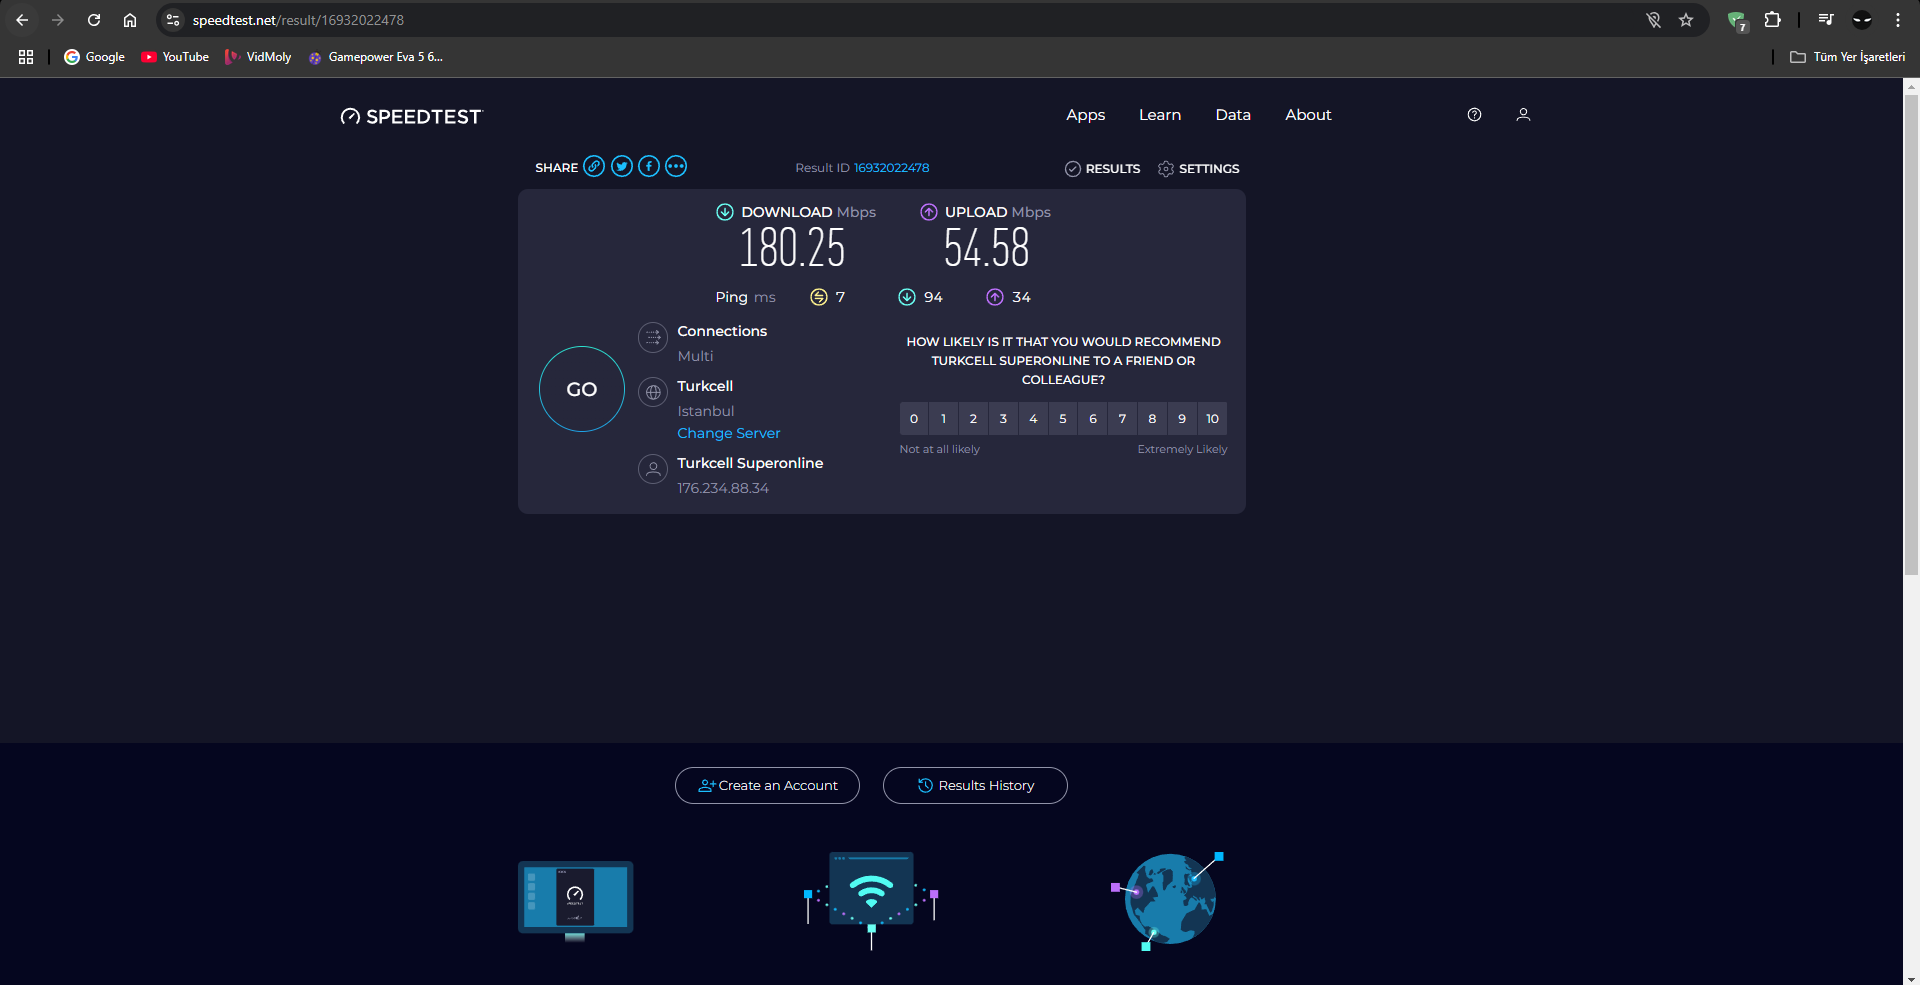
Task: Open the Google bookmark
Action: 95,57
